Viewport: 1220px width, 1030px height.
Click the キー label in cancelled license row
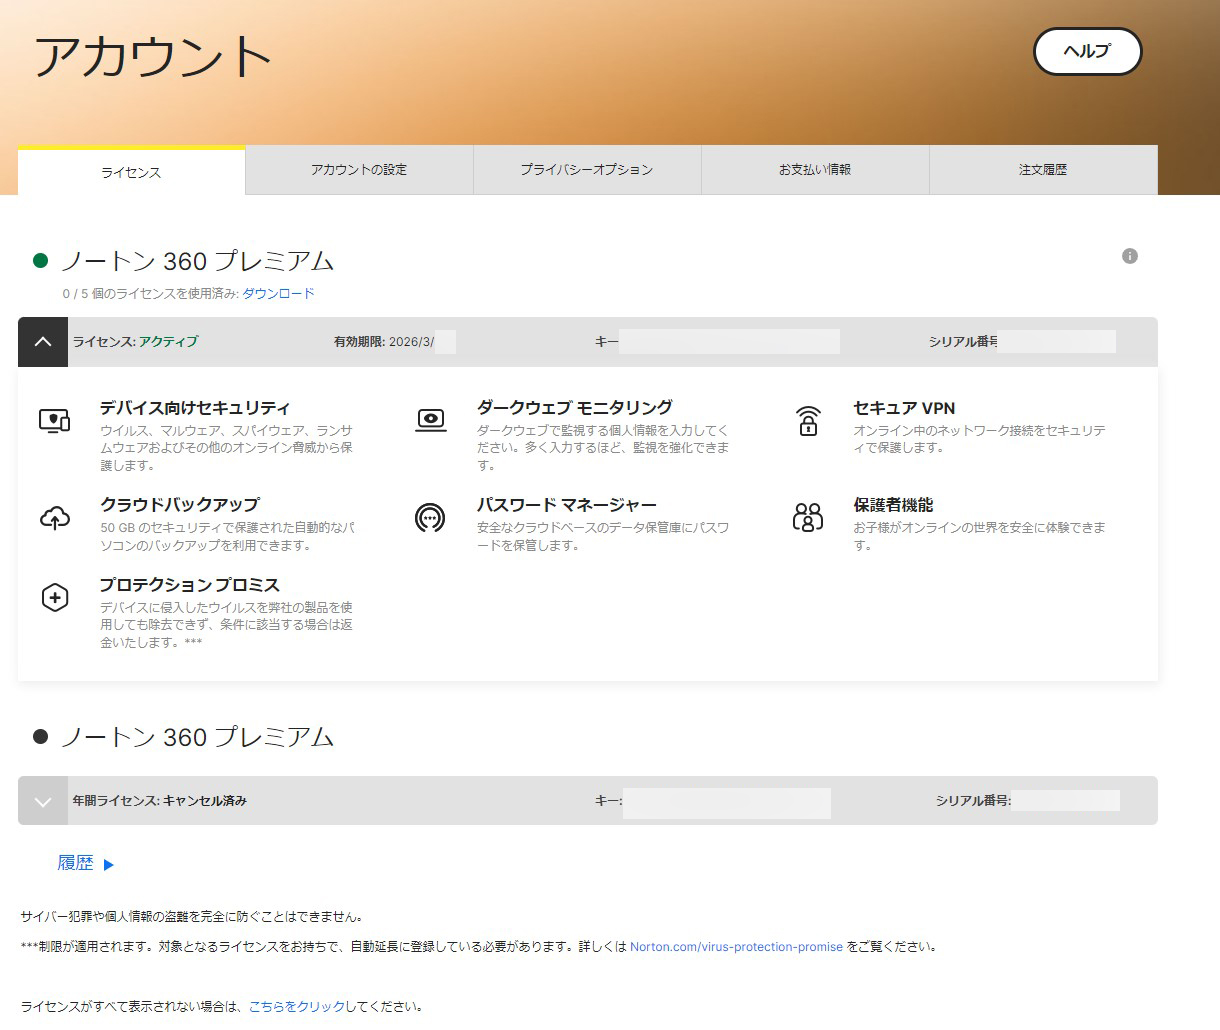pos(608,801)
